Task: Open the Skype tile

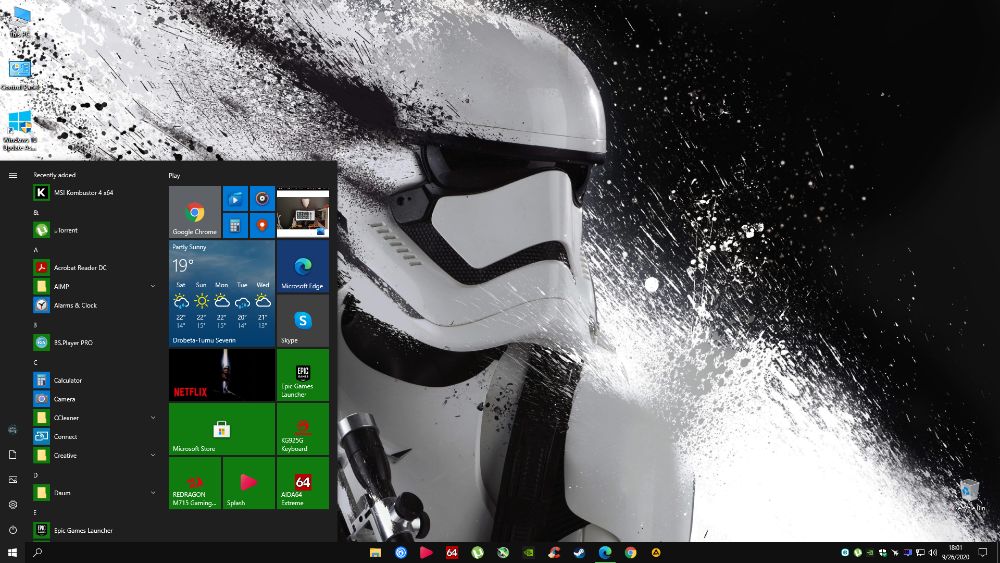Action: pyautogui.click(x=302, y=321)
